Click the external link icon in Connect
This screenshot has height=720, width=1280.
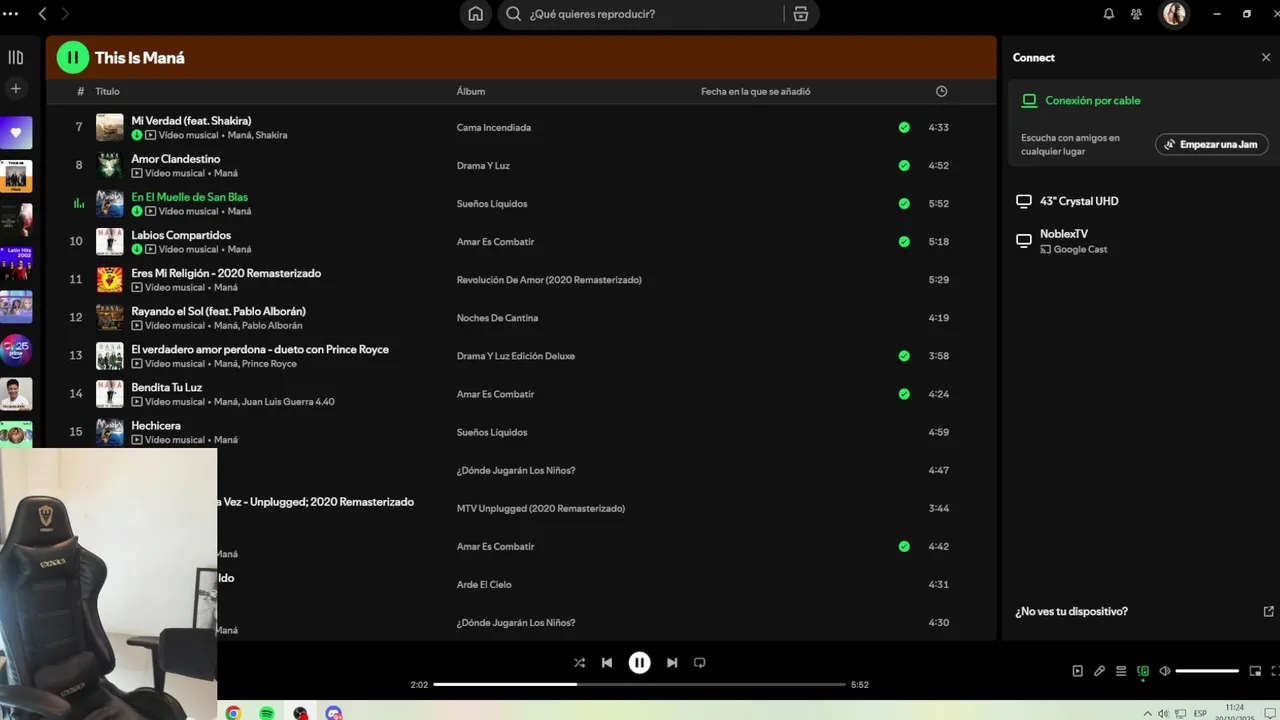pyautogui.click(x=1269, y=611)
